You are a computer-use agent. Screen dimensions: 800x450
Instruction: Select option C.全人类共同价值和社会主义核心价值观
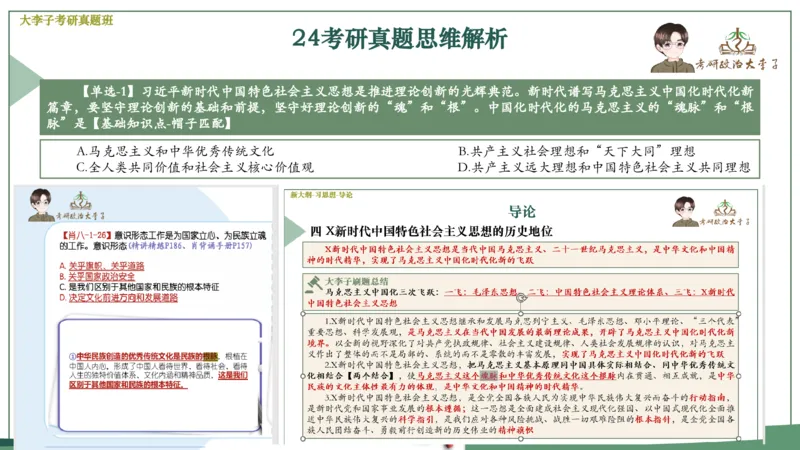point(195,167)
